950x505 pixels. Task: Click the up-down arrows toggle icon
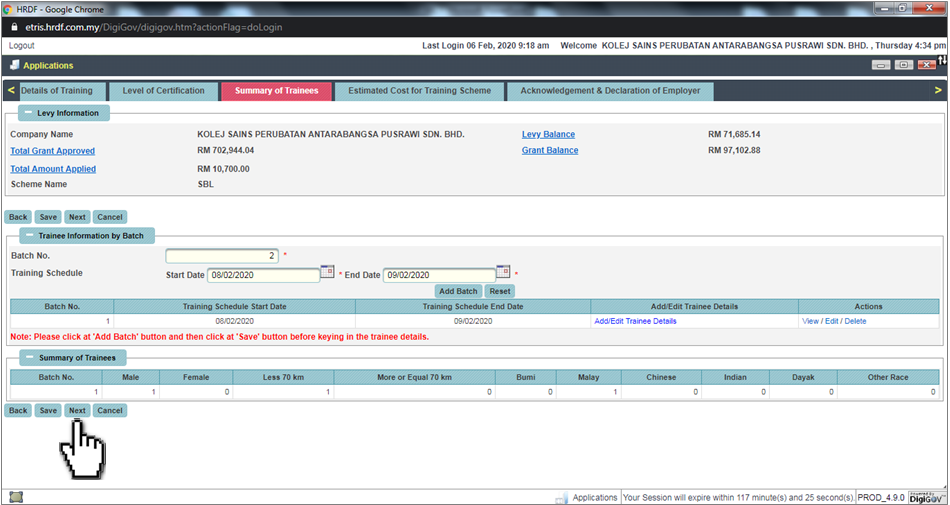click(942, 61)
